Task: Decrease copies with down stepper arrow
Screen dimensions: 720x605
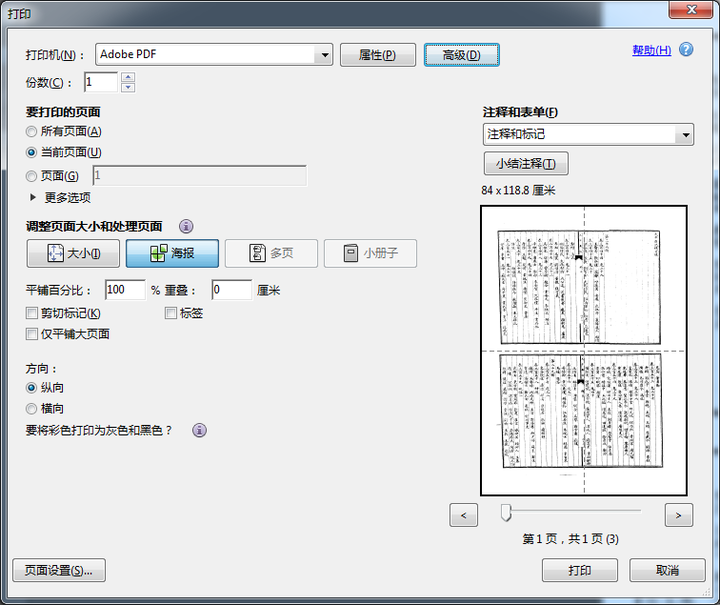Action: pos(128,87)
